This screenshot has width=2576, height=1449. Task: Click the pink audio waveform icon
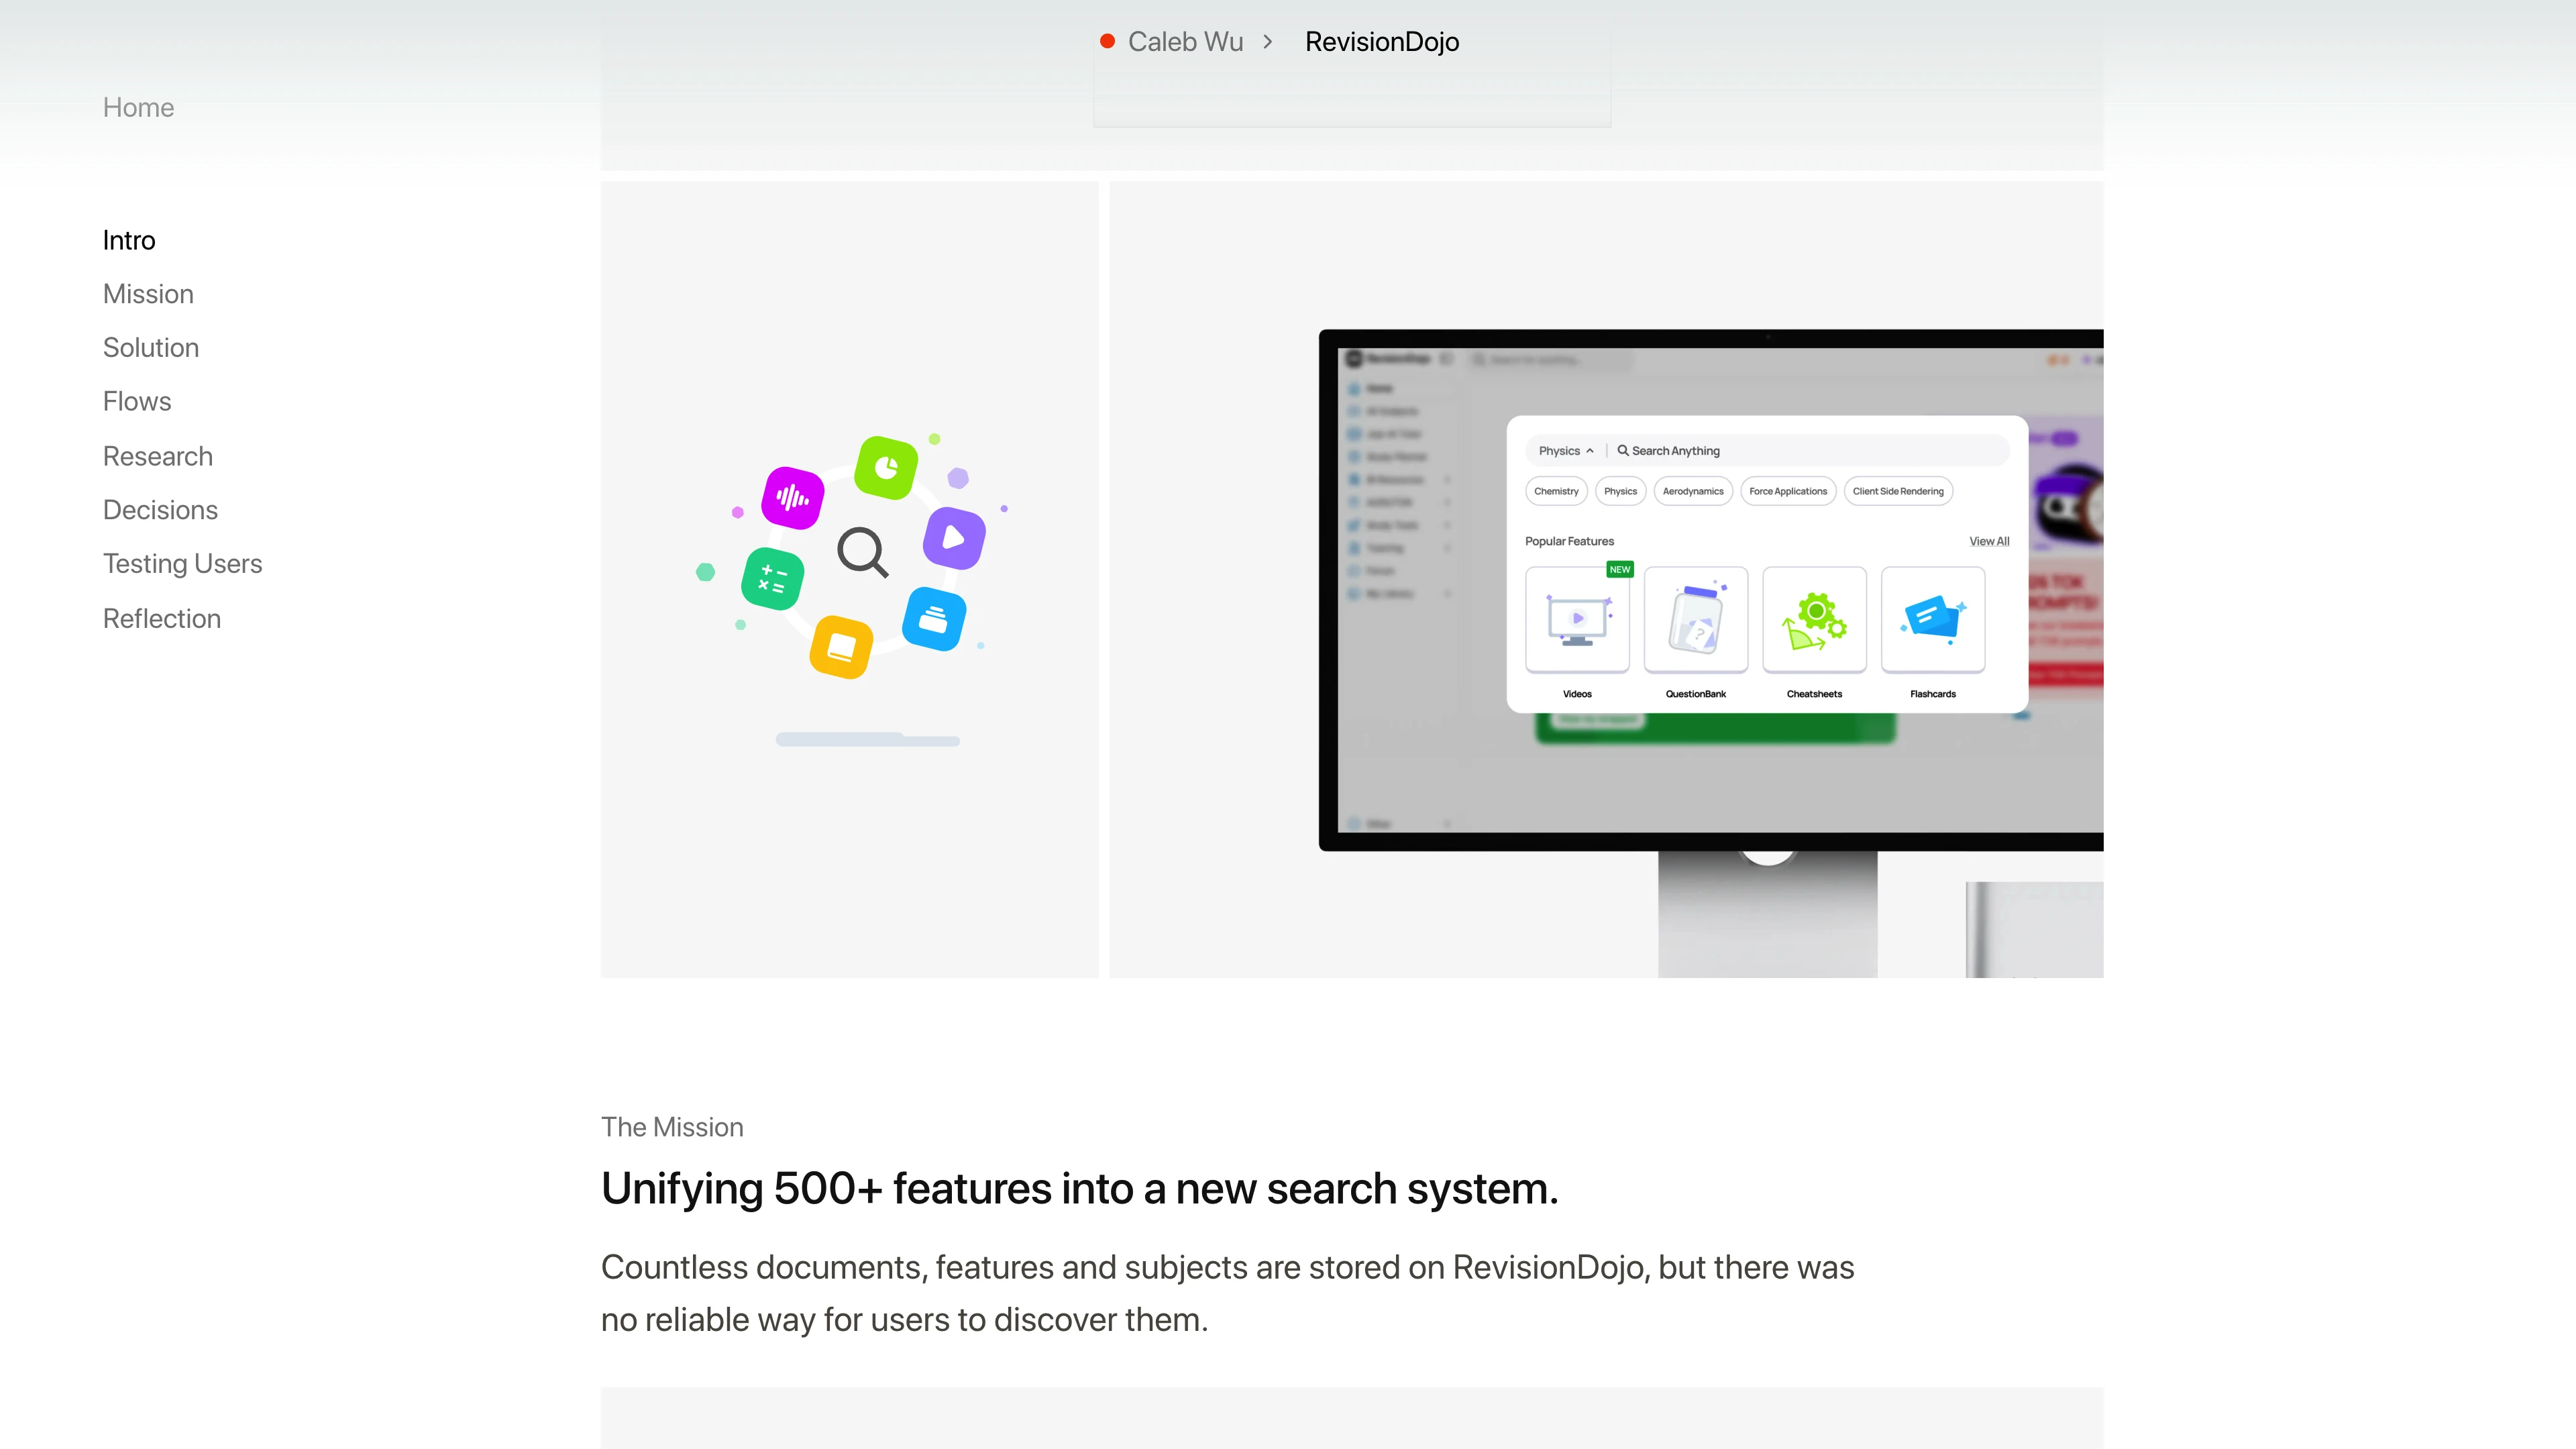point(792,497)
